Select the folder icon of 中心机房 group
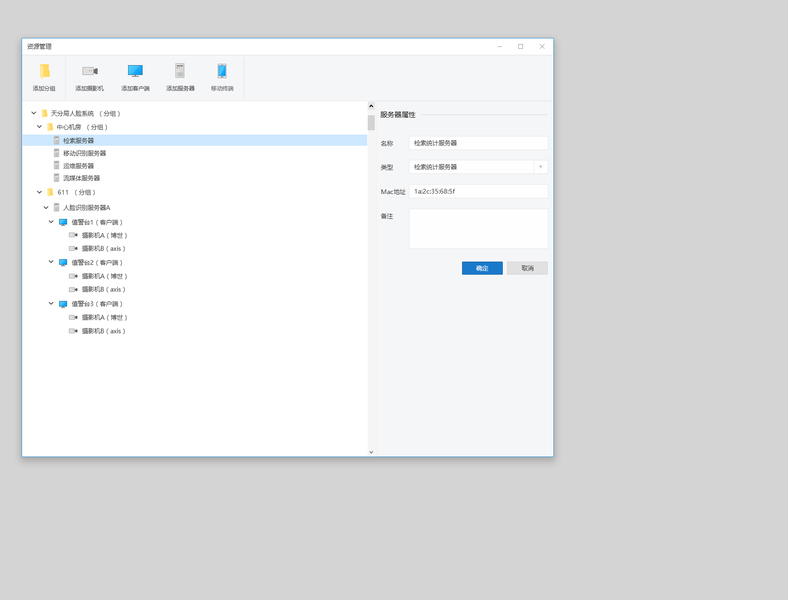The height and width of the screenshot is (600, 788). [50, 127]
